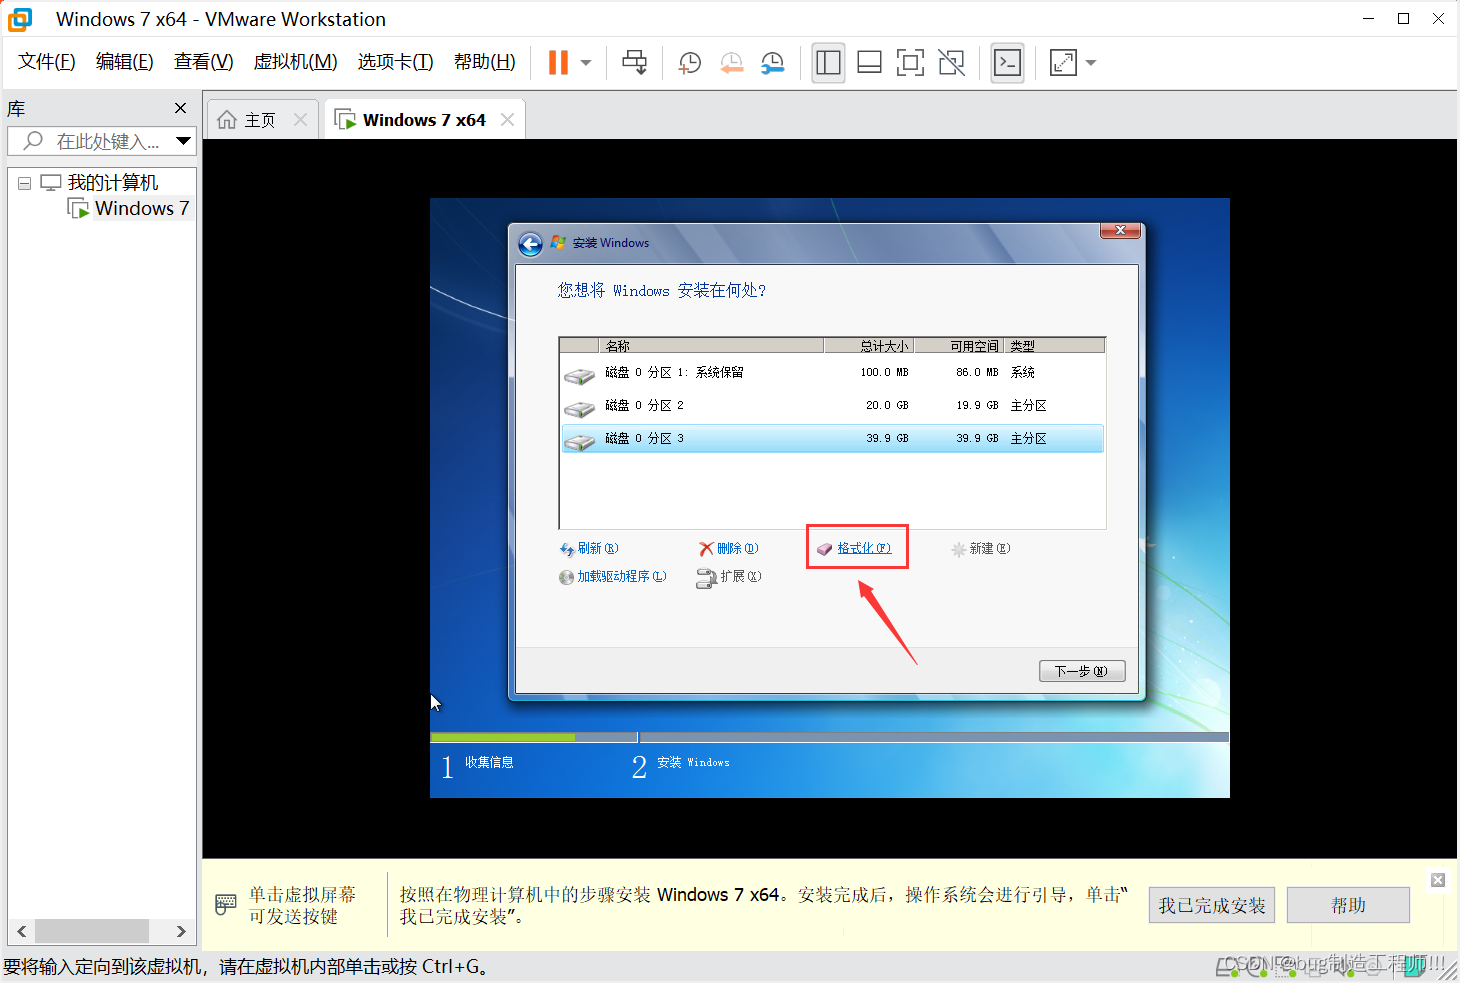The image size is (1460, 983).
Task: Close the Windows 7 x64 tab
Action: (507, 120)
